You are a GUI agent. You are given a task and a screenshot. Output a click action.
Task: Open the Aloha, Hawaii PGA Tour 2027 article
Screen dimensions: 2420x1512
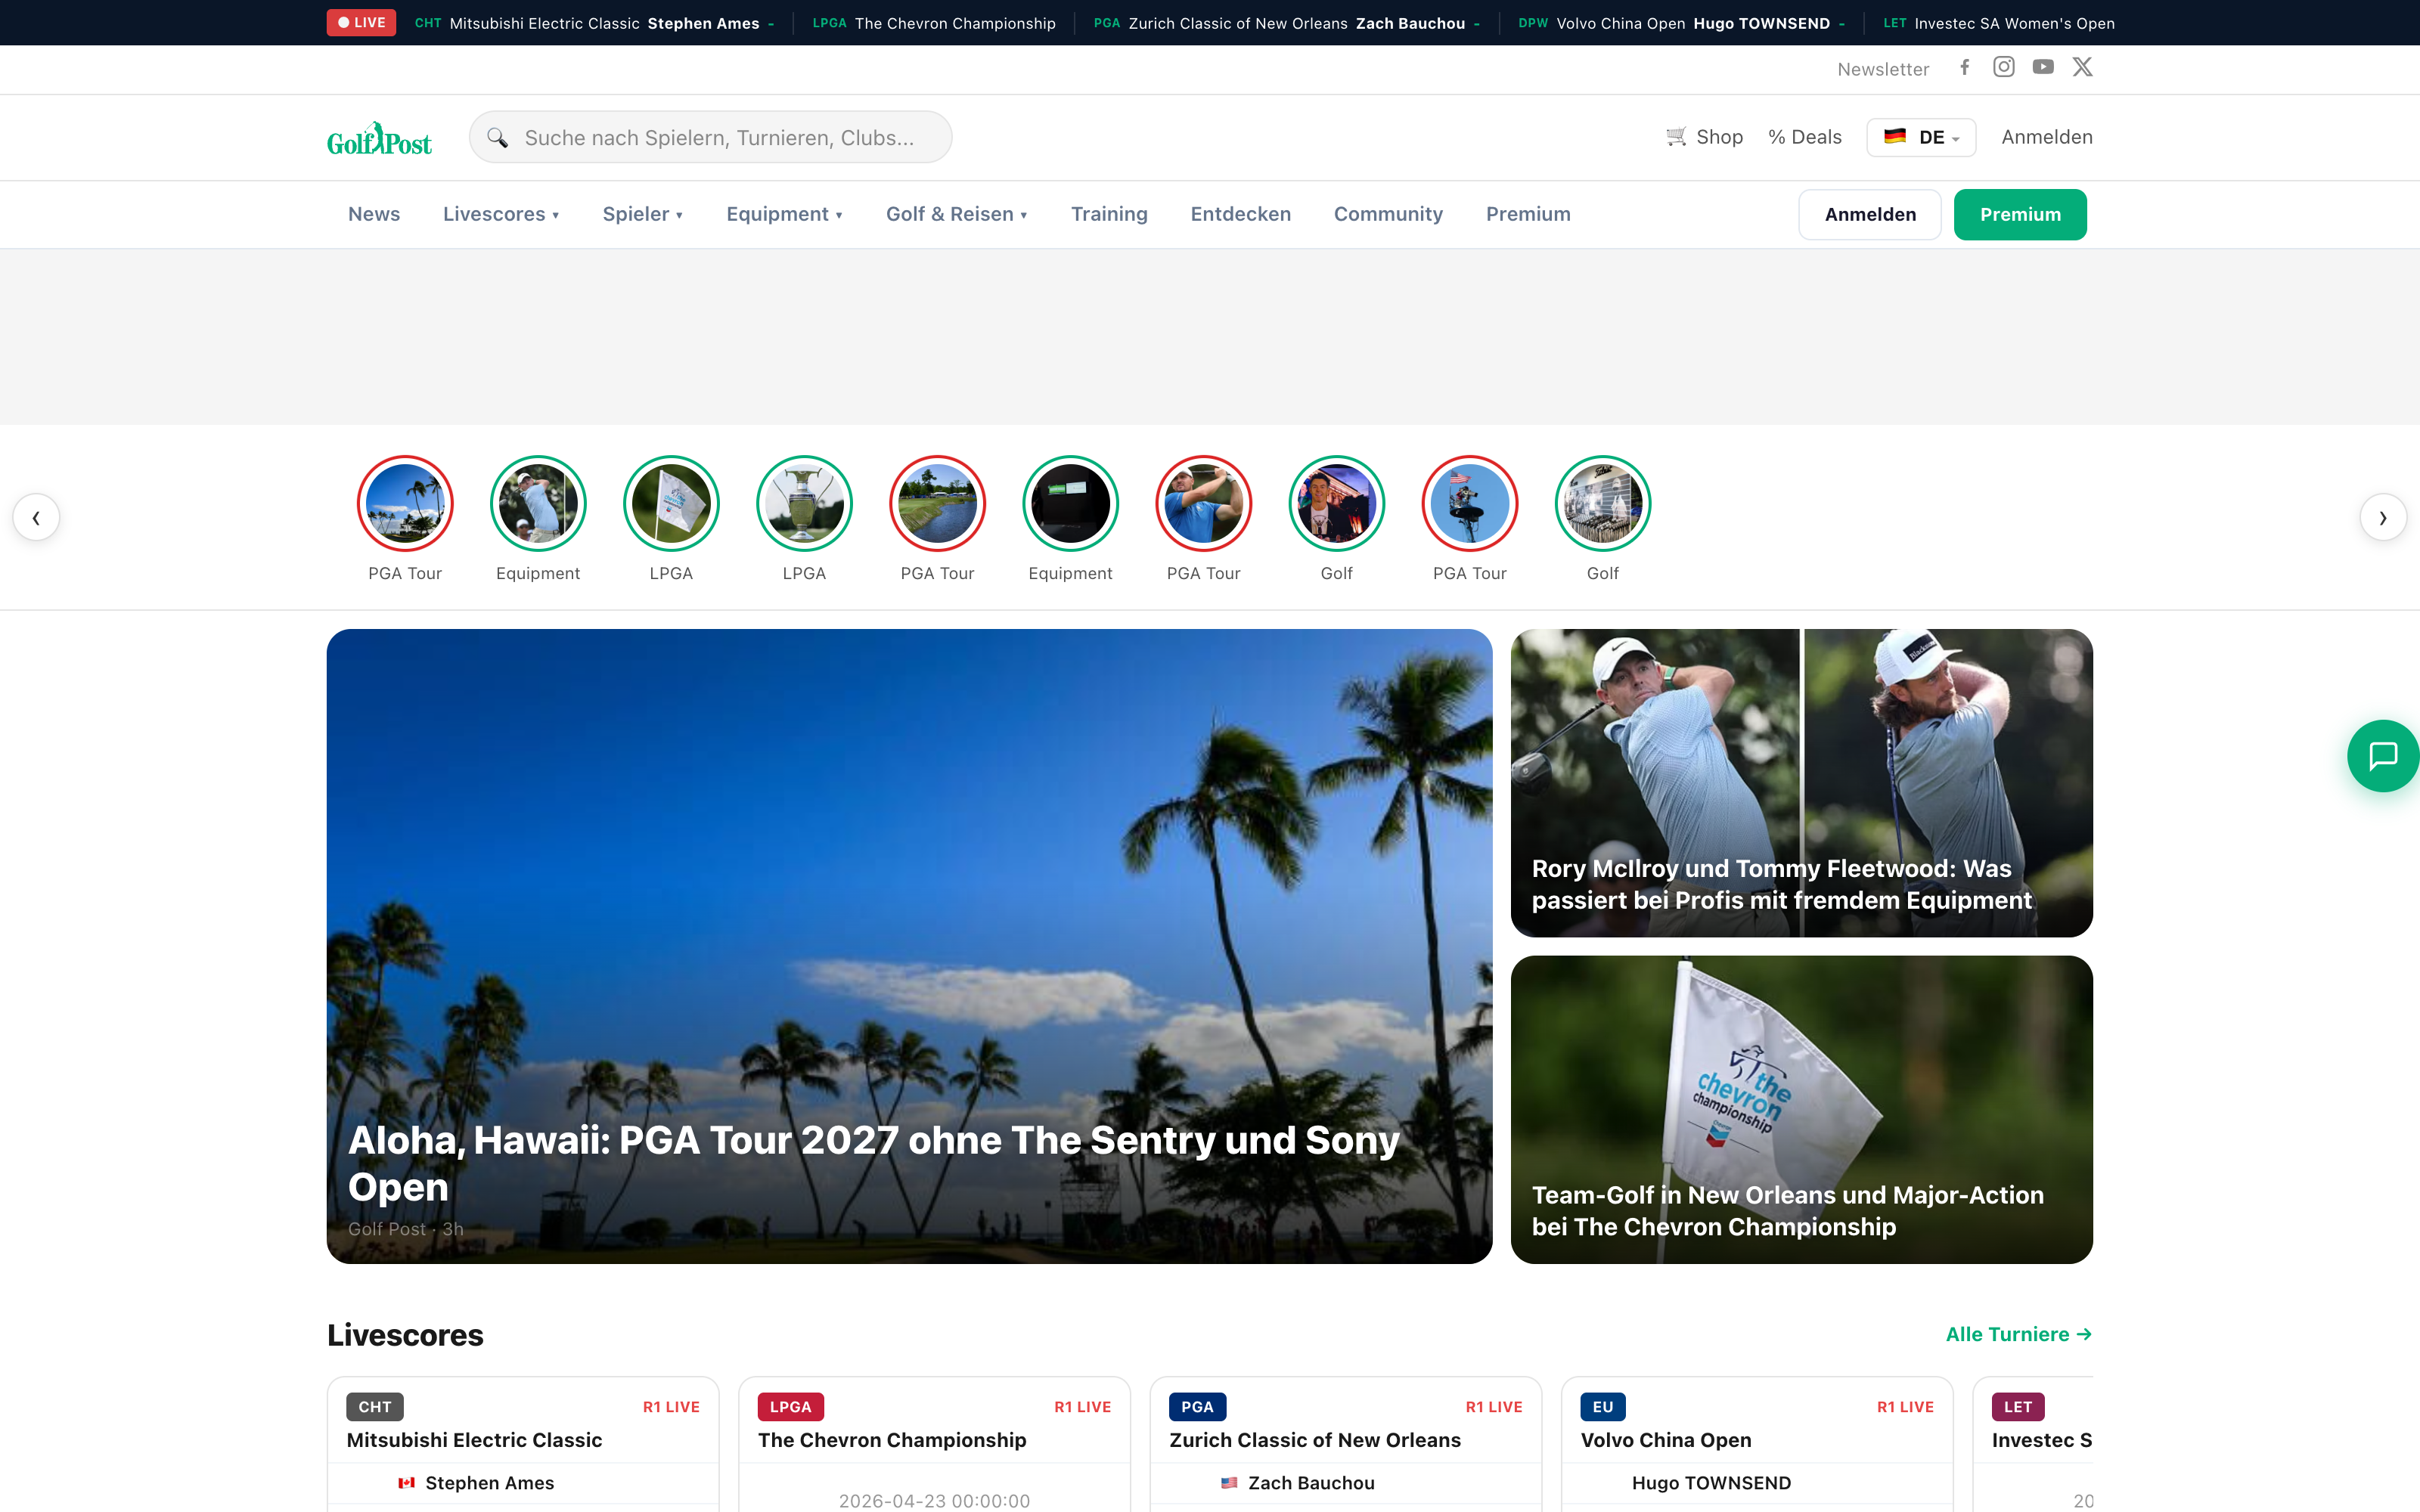tap(909, 946)
